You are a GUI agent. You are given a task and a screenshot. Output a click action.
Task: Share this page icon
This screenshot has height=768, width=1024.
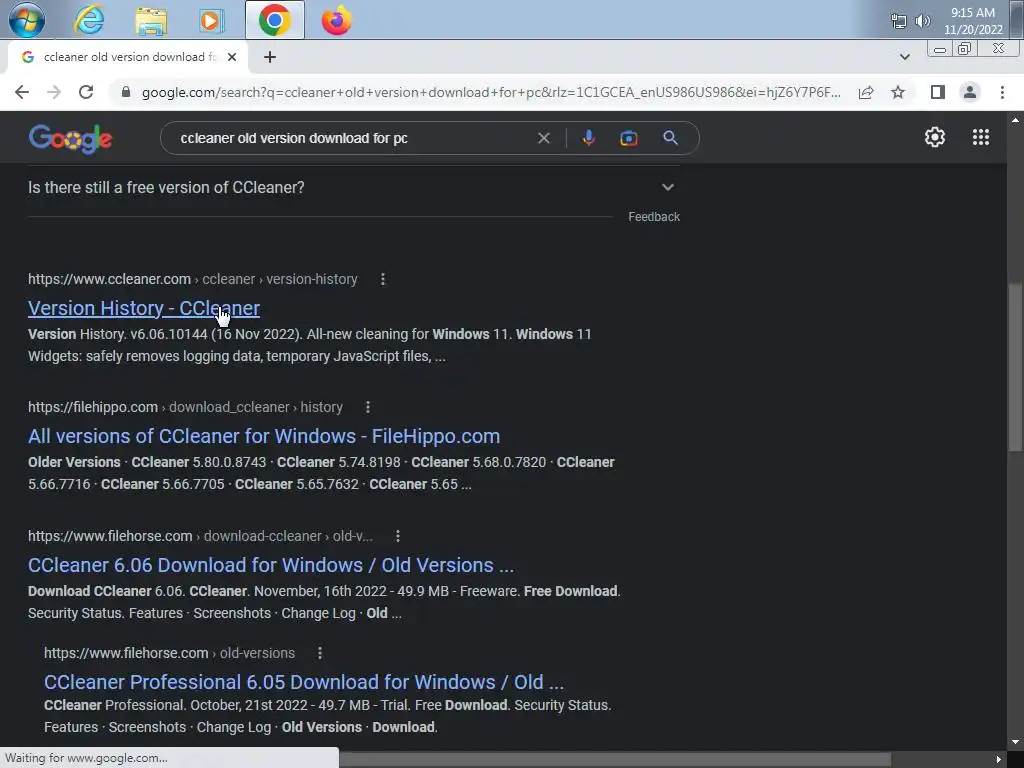coord(866,92)
